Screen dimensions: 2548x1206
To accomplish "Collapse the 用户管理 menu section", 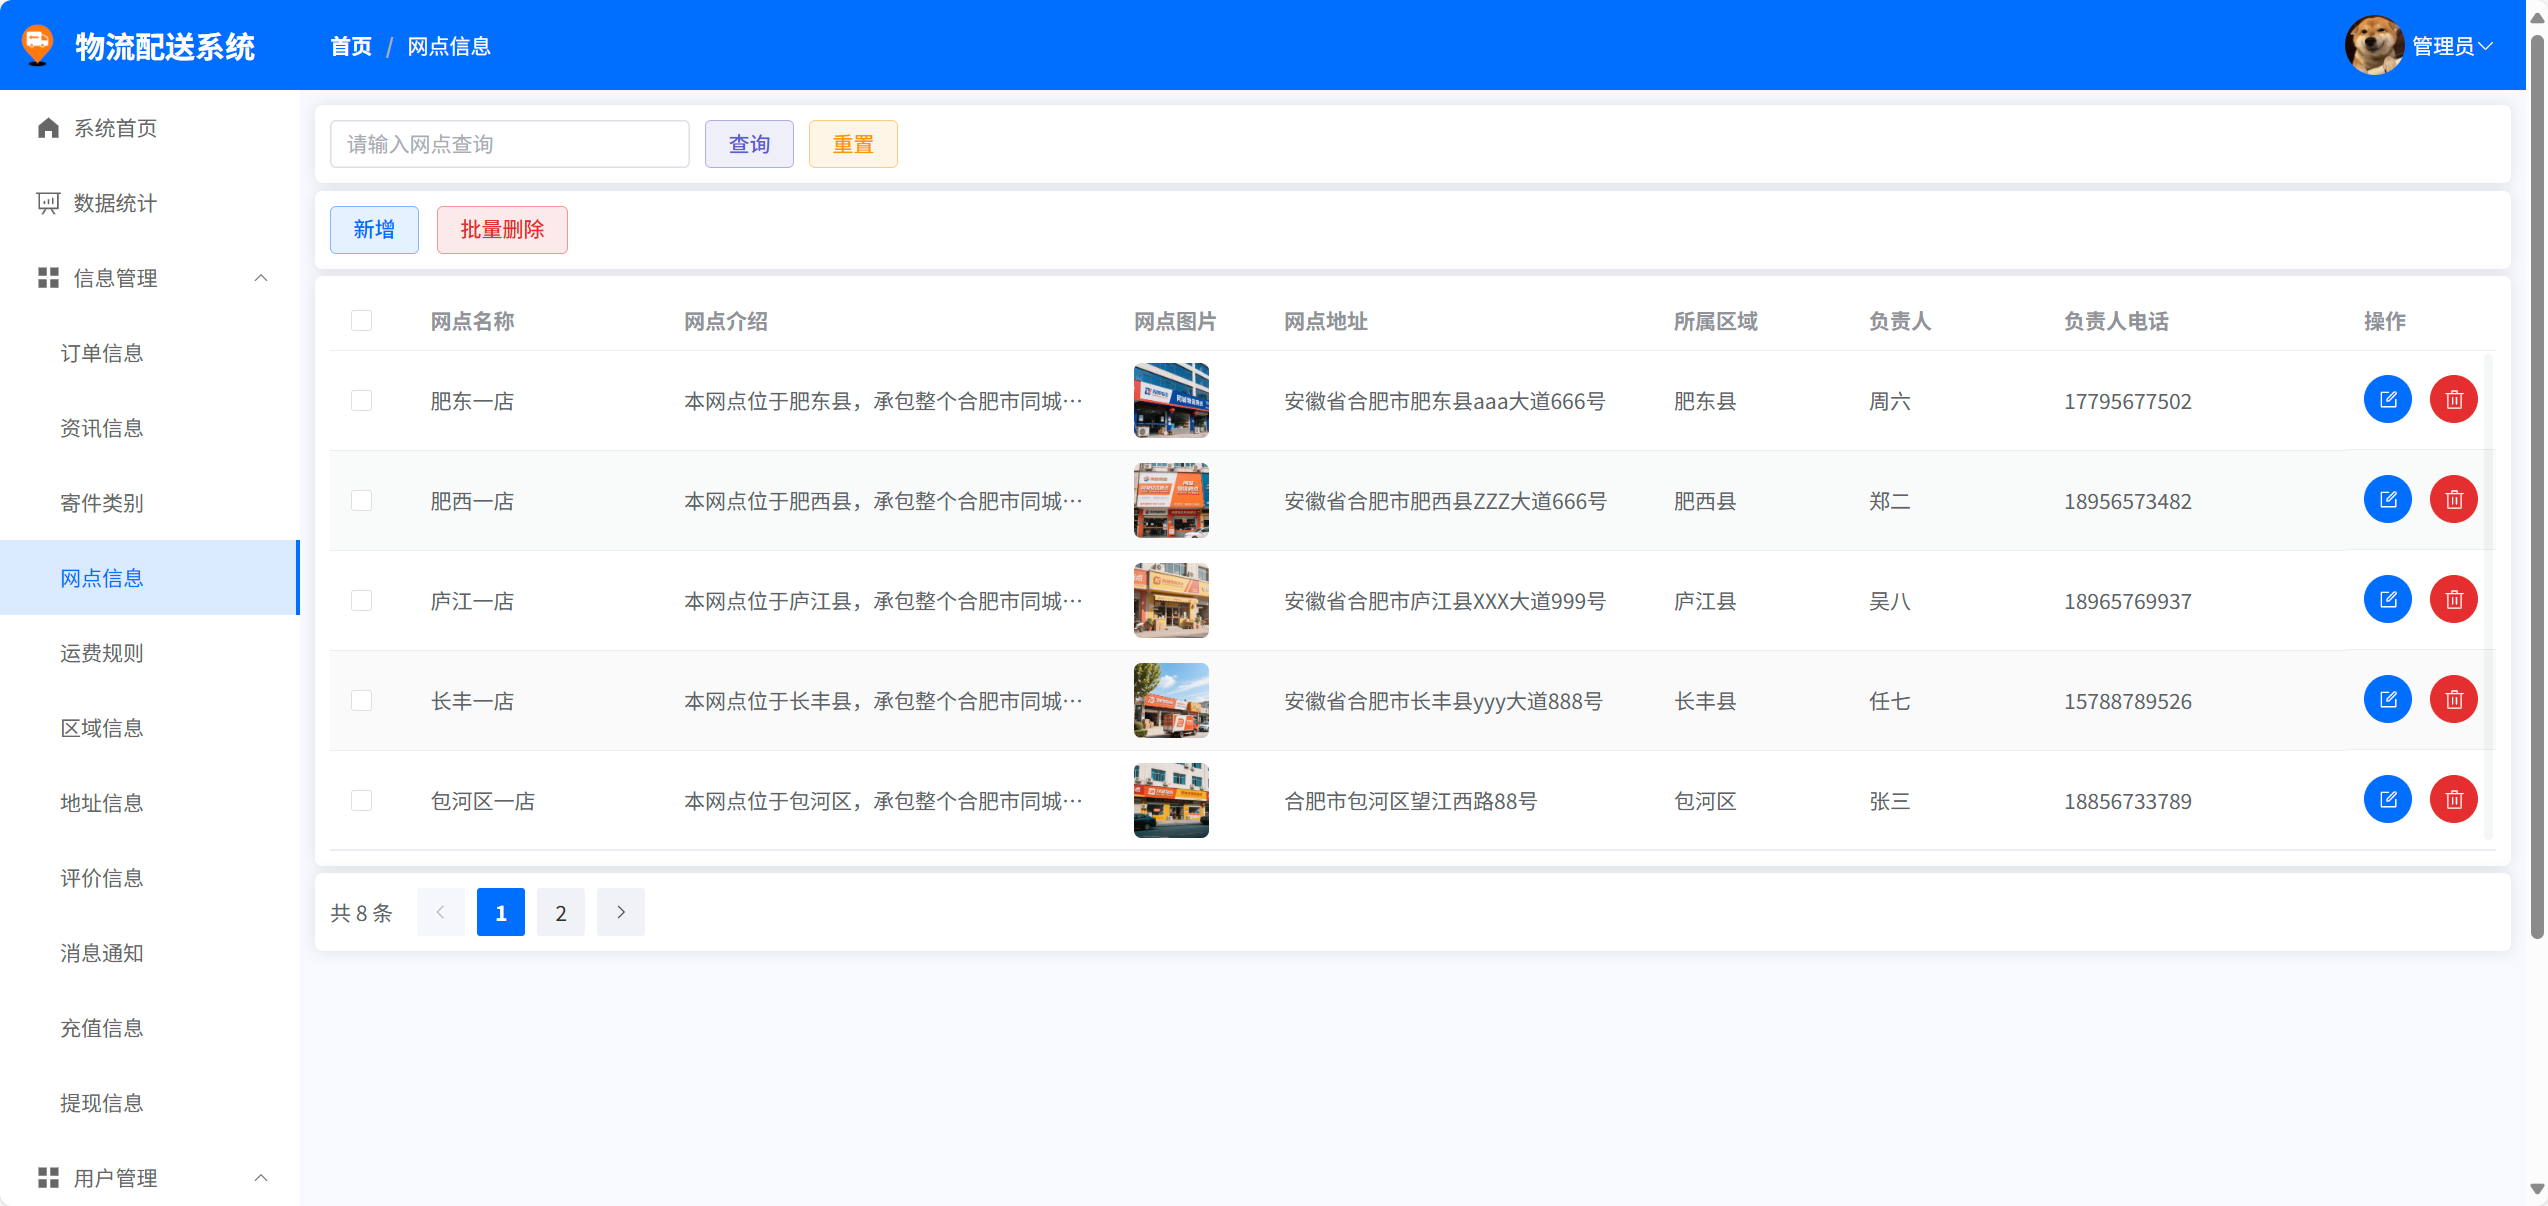I will (x=261, y=1178).
